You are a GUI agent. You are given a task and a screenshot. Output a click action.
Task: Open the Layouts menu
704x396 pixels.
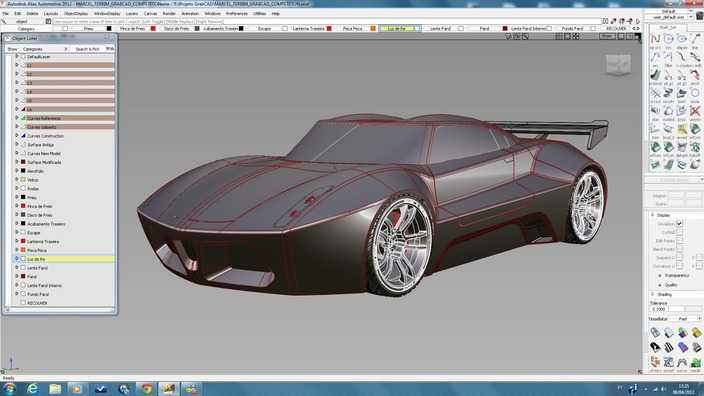coord(51,13)
